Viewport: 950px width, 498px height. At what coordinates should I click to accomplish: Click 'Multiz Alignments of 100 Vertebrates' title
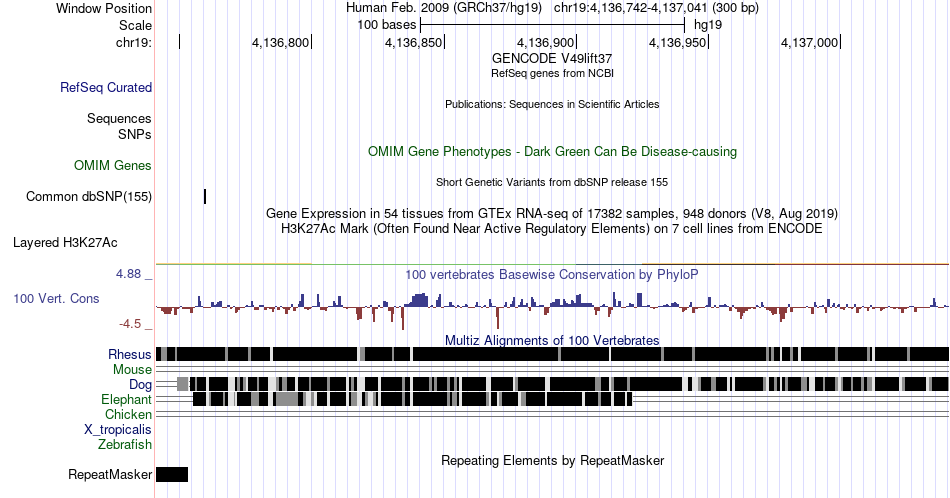point(552,340)
